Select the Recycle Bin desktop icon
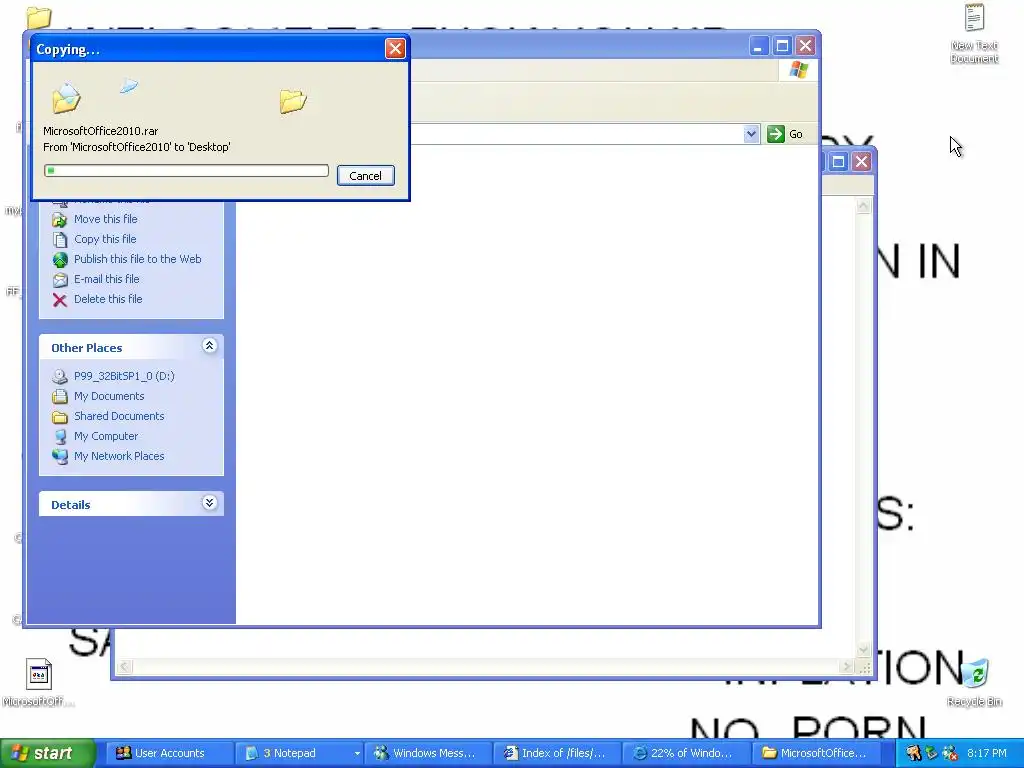 point(974,683)
